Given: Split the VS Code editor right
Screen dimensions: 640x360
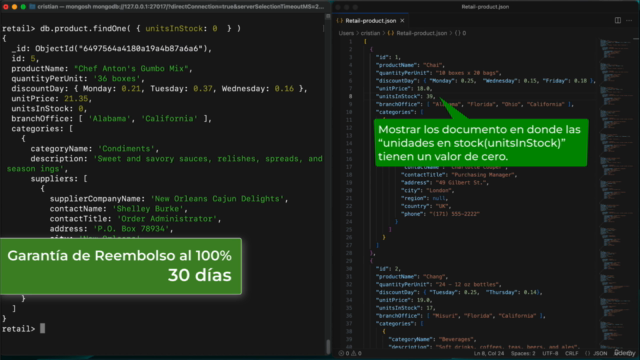Looking at the screenshot, I should (618, 20).
